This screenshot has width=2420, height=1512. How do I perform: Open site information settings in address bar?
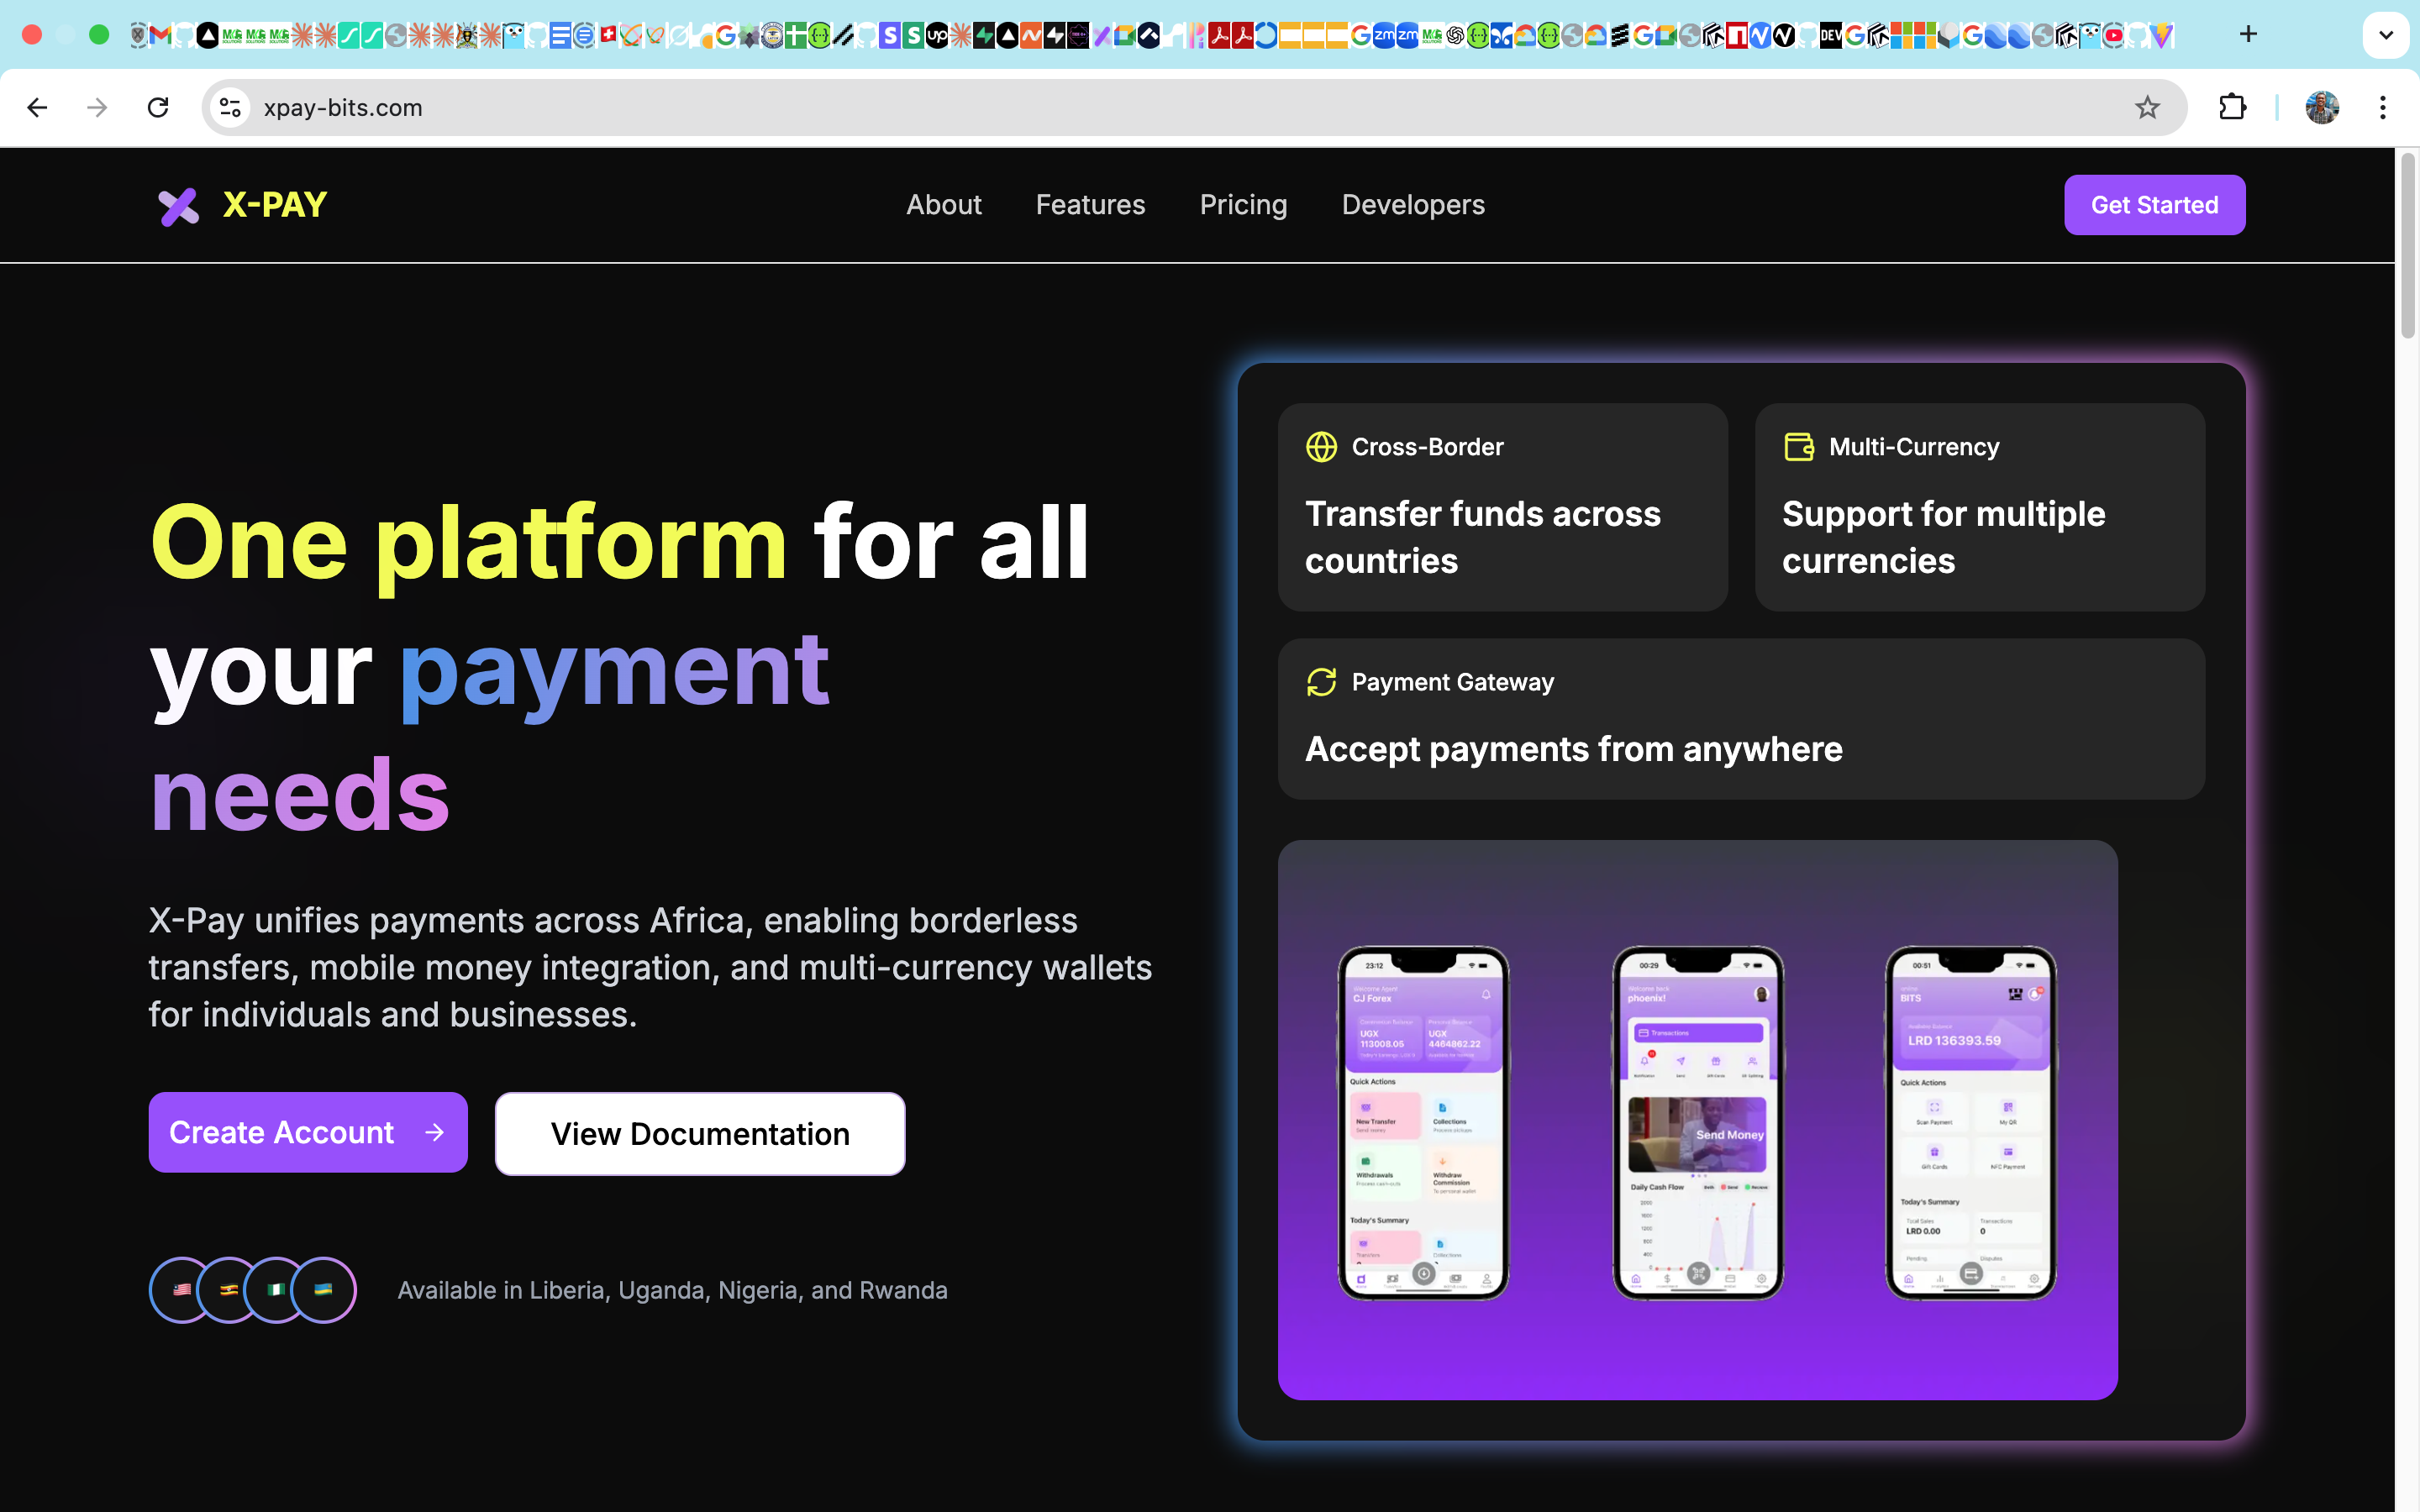[229, 107]
